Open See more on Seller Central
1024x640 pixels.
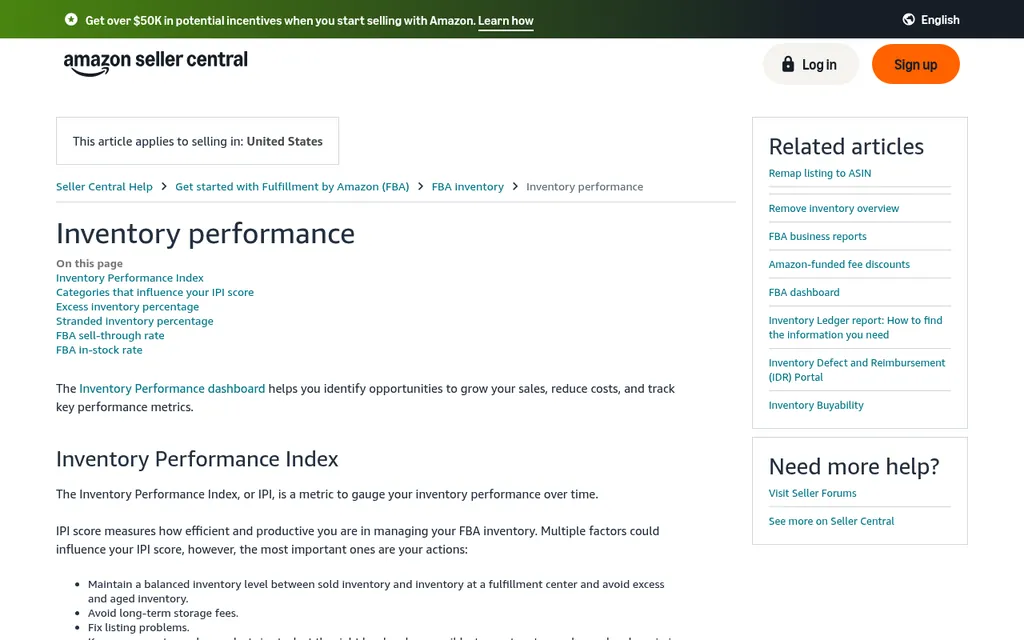pyautogui.click(x=831, y=521)
